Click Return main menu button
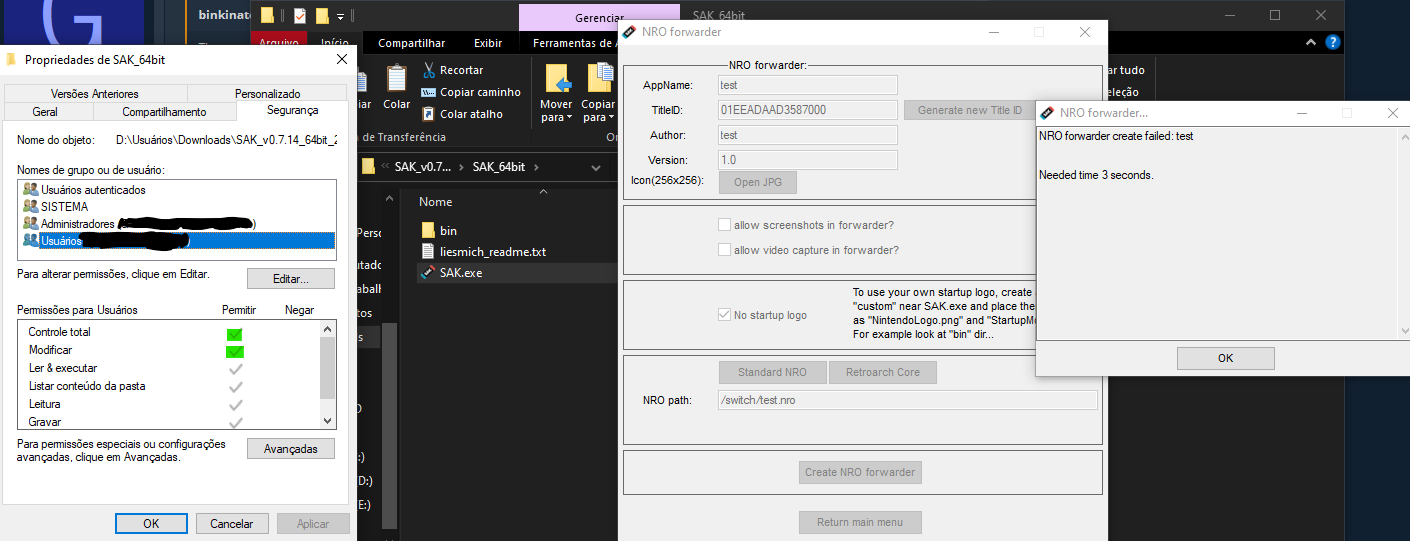 [860, 522]
